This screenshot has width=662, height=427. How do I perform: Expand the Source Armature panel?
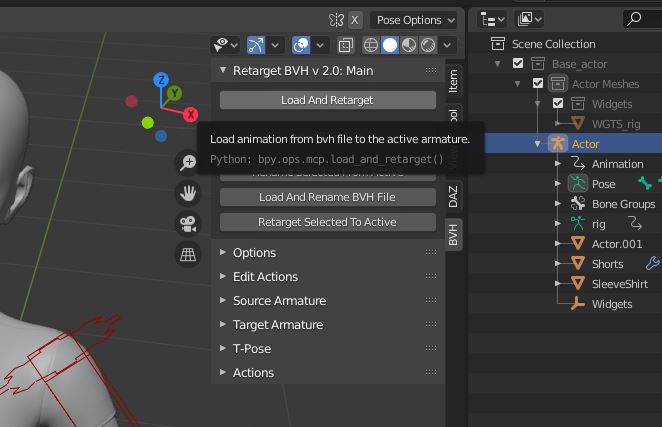223,301
